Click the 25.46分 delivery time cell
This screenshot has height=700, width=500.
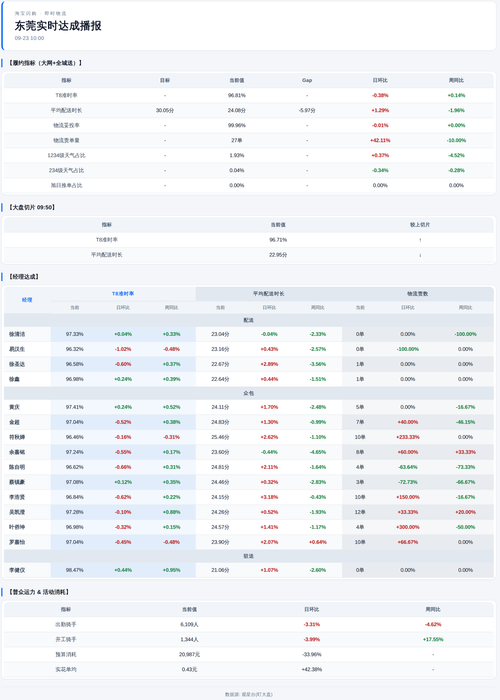click(220, 437)
